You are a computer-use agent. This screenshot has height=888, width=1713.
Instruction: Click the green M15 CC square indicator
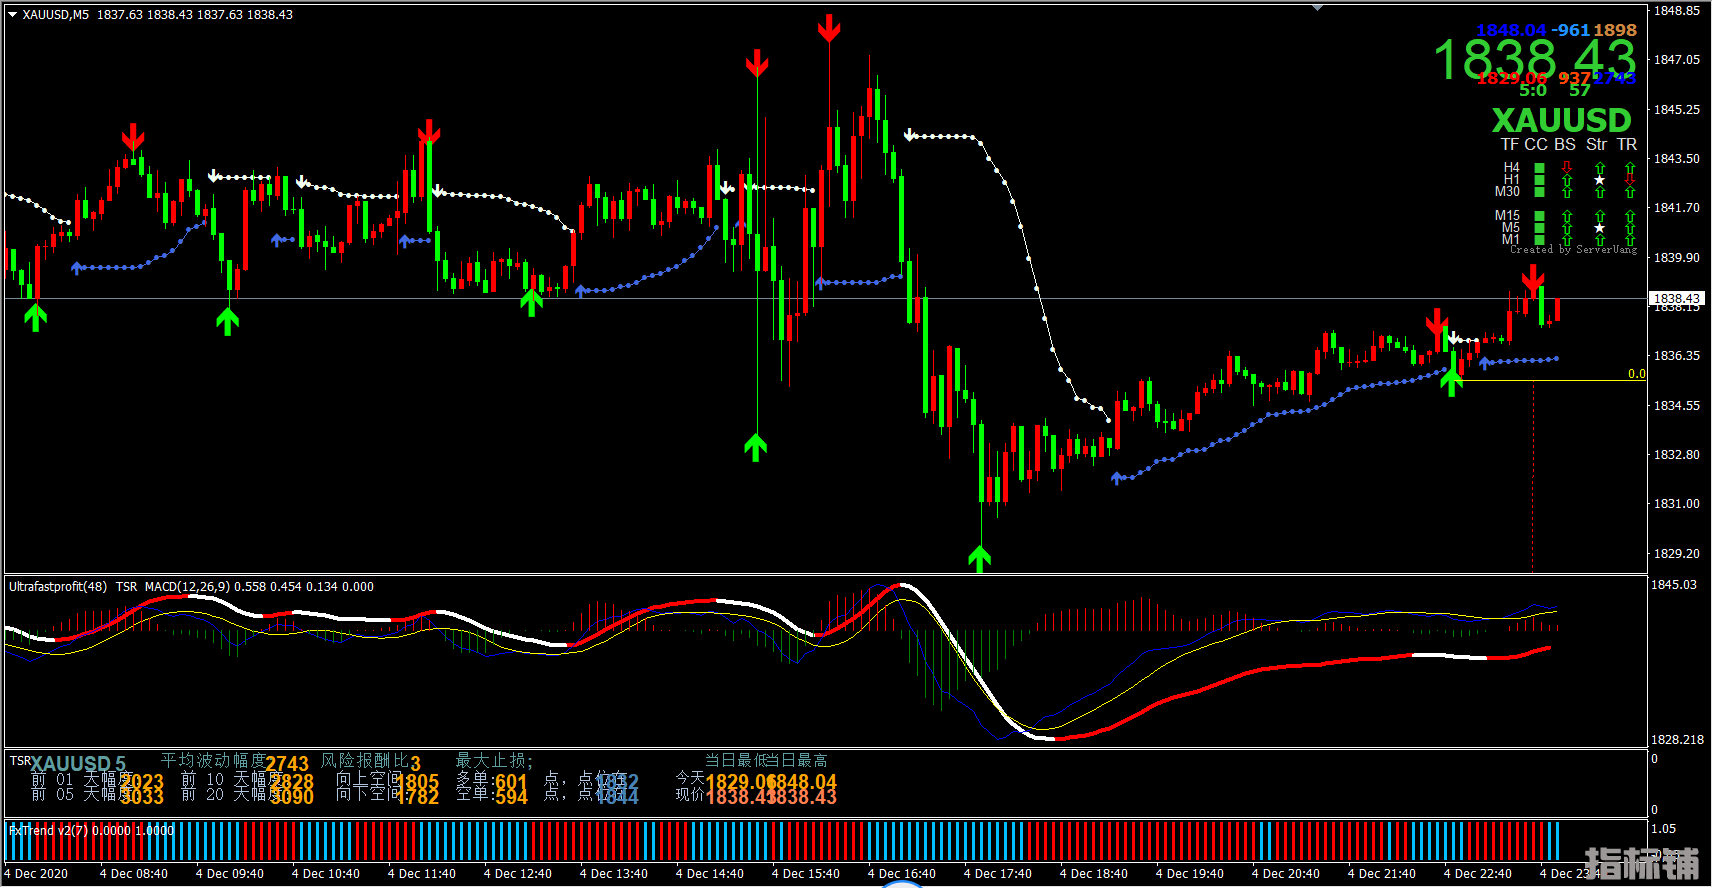click(x=1540, y=216)
